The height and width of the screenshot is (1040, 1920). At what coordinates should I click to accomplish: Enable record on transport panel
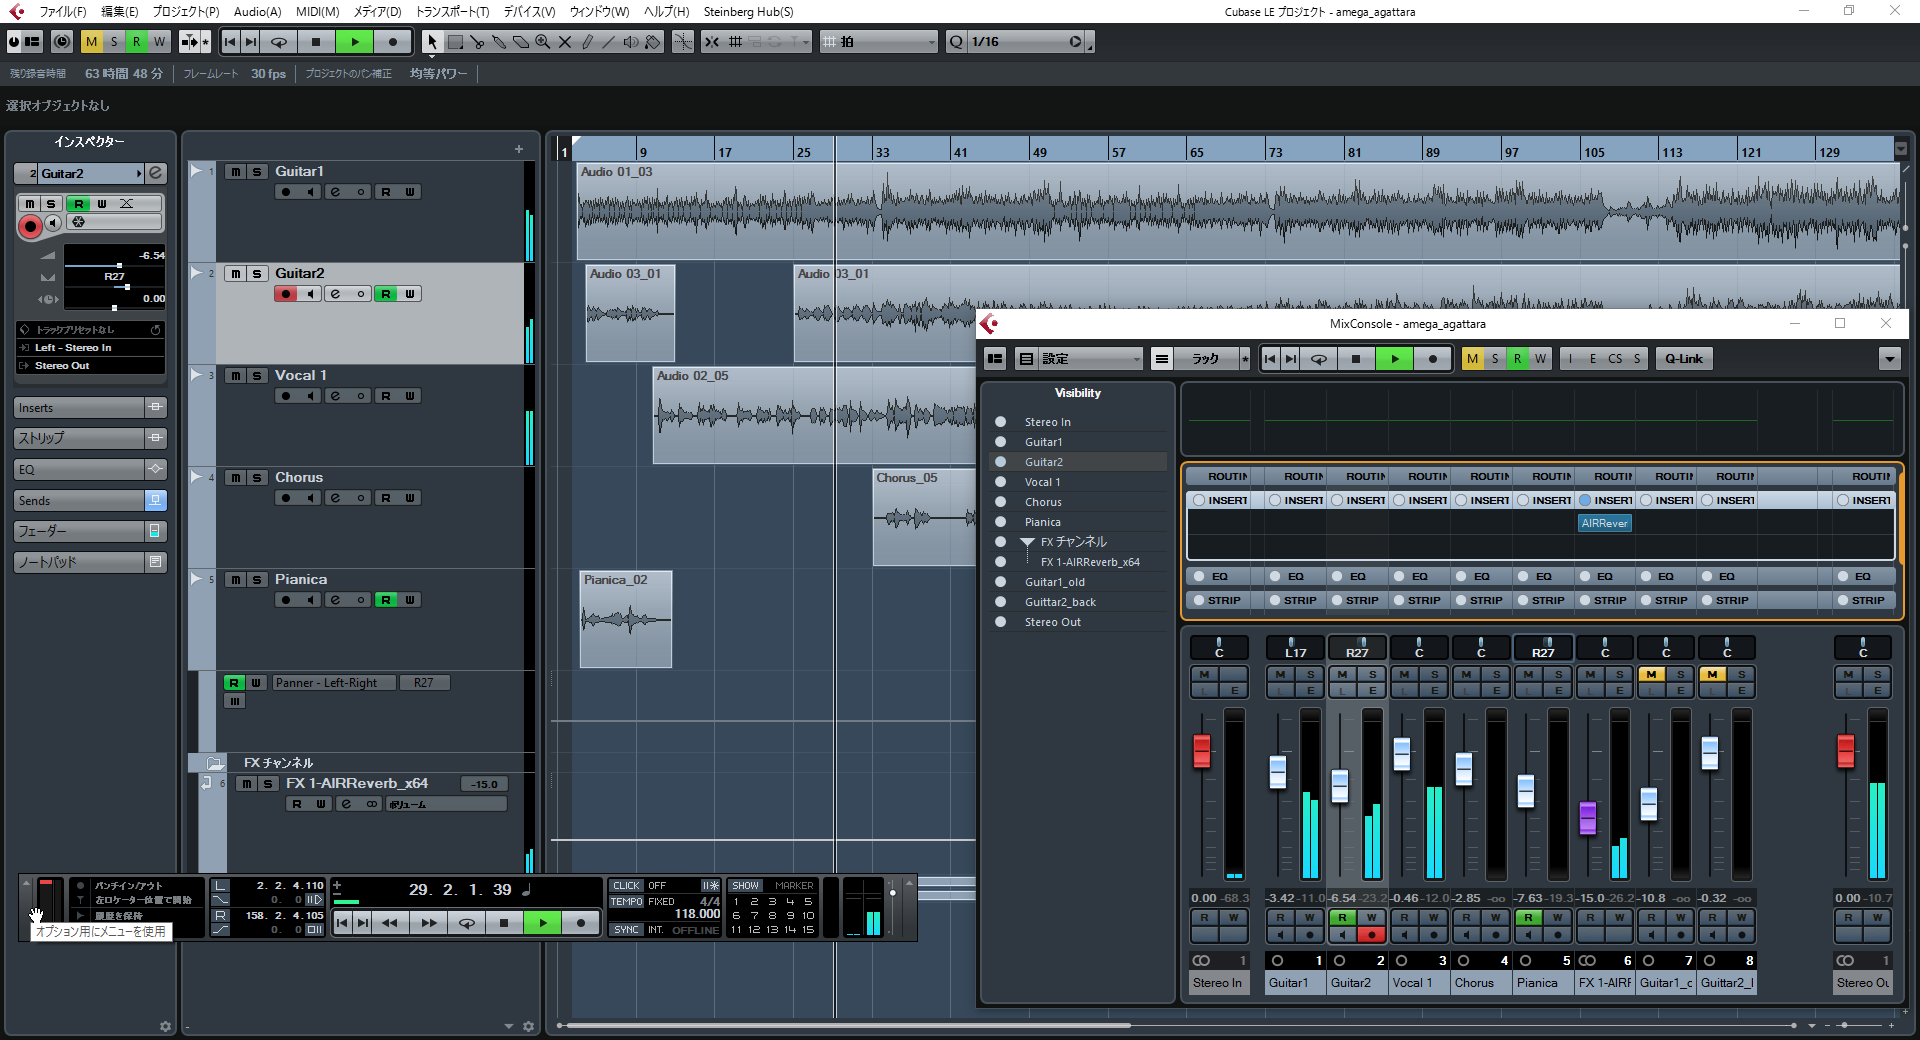tap(581, 923)
